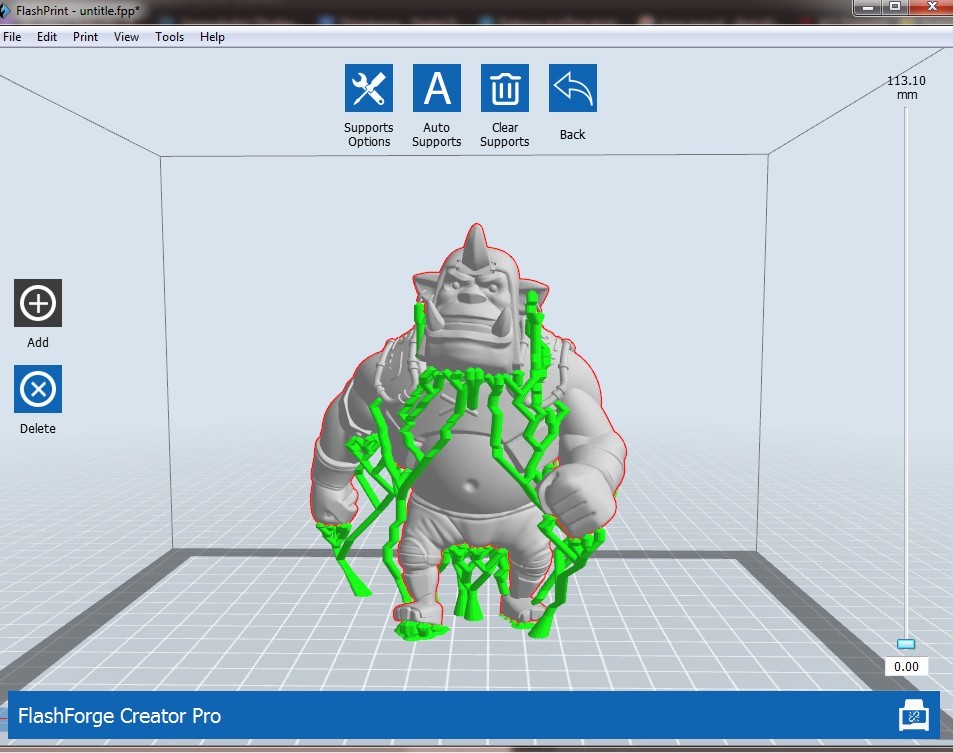Select the Add support tool
The image size is (953, 753).
click(x=38, y=303)
